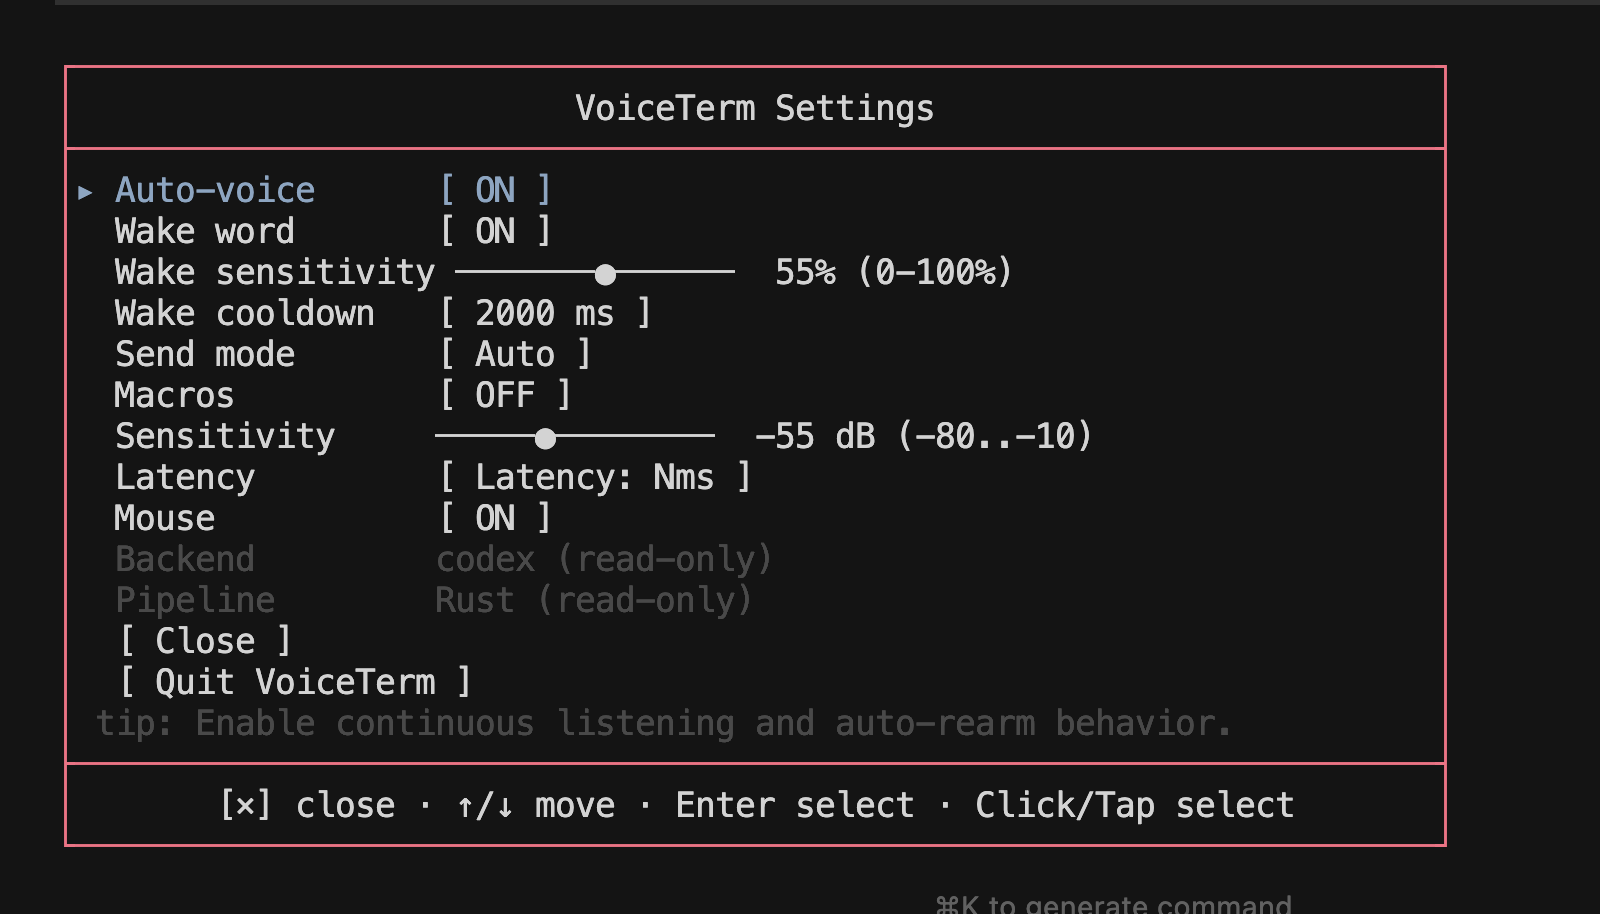The image size is (1600, 914).
Task: Select the Wake cooldown menu row label
Action: (x=245, y=313)
